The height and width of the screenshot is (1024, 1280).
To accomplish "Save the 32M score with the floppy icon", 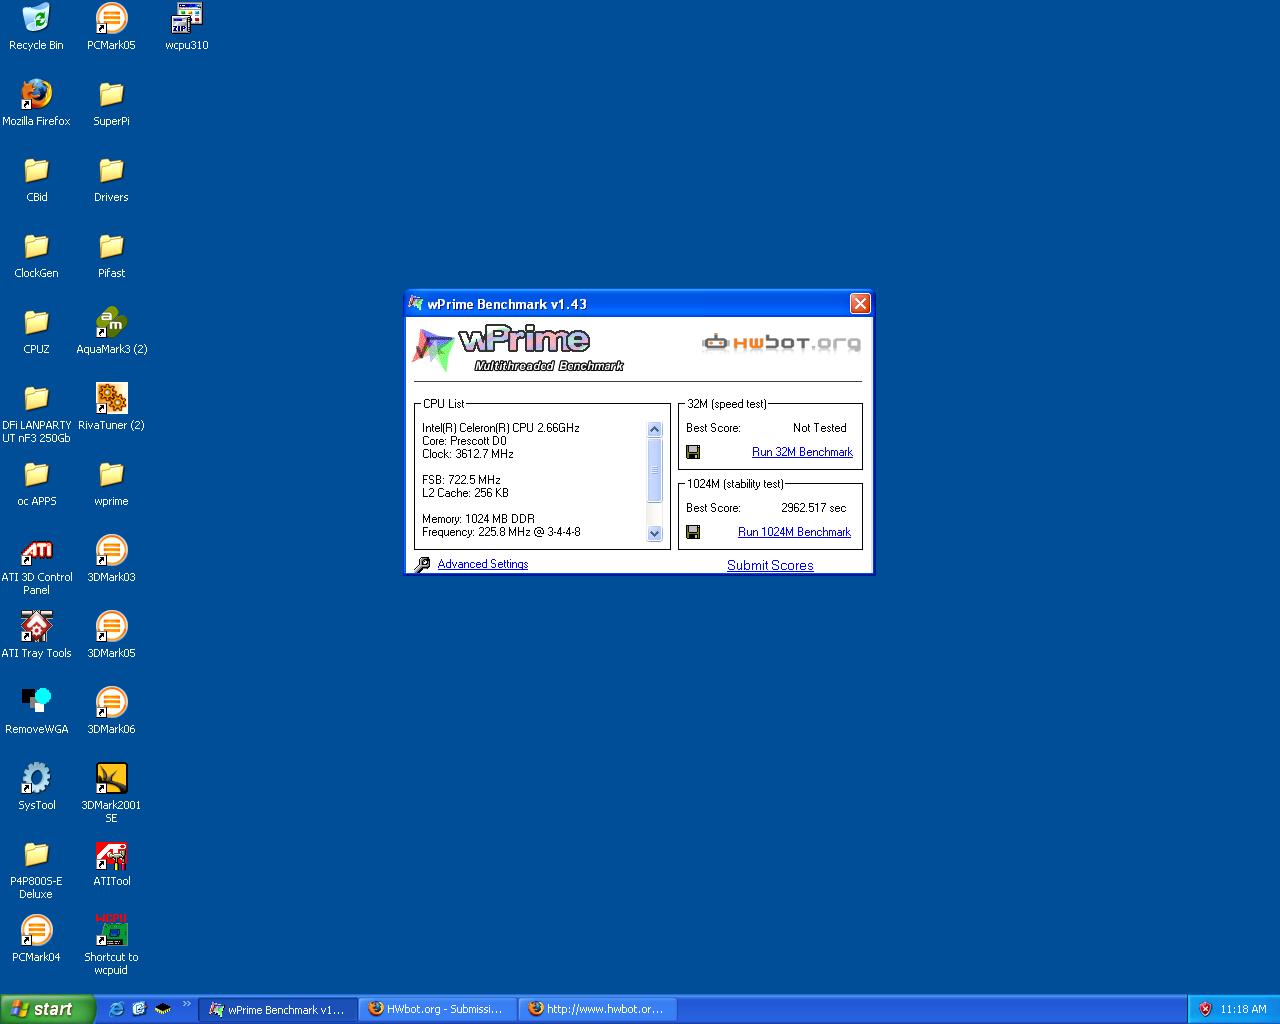I will point(693,452).
